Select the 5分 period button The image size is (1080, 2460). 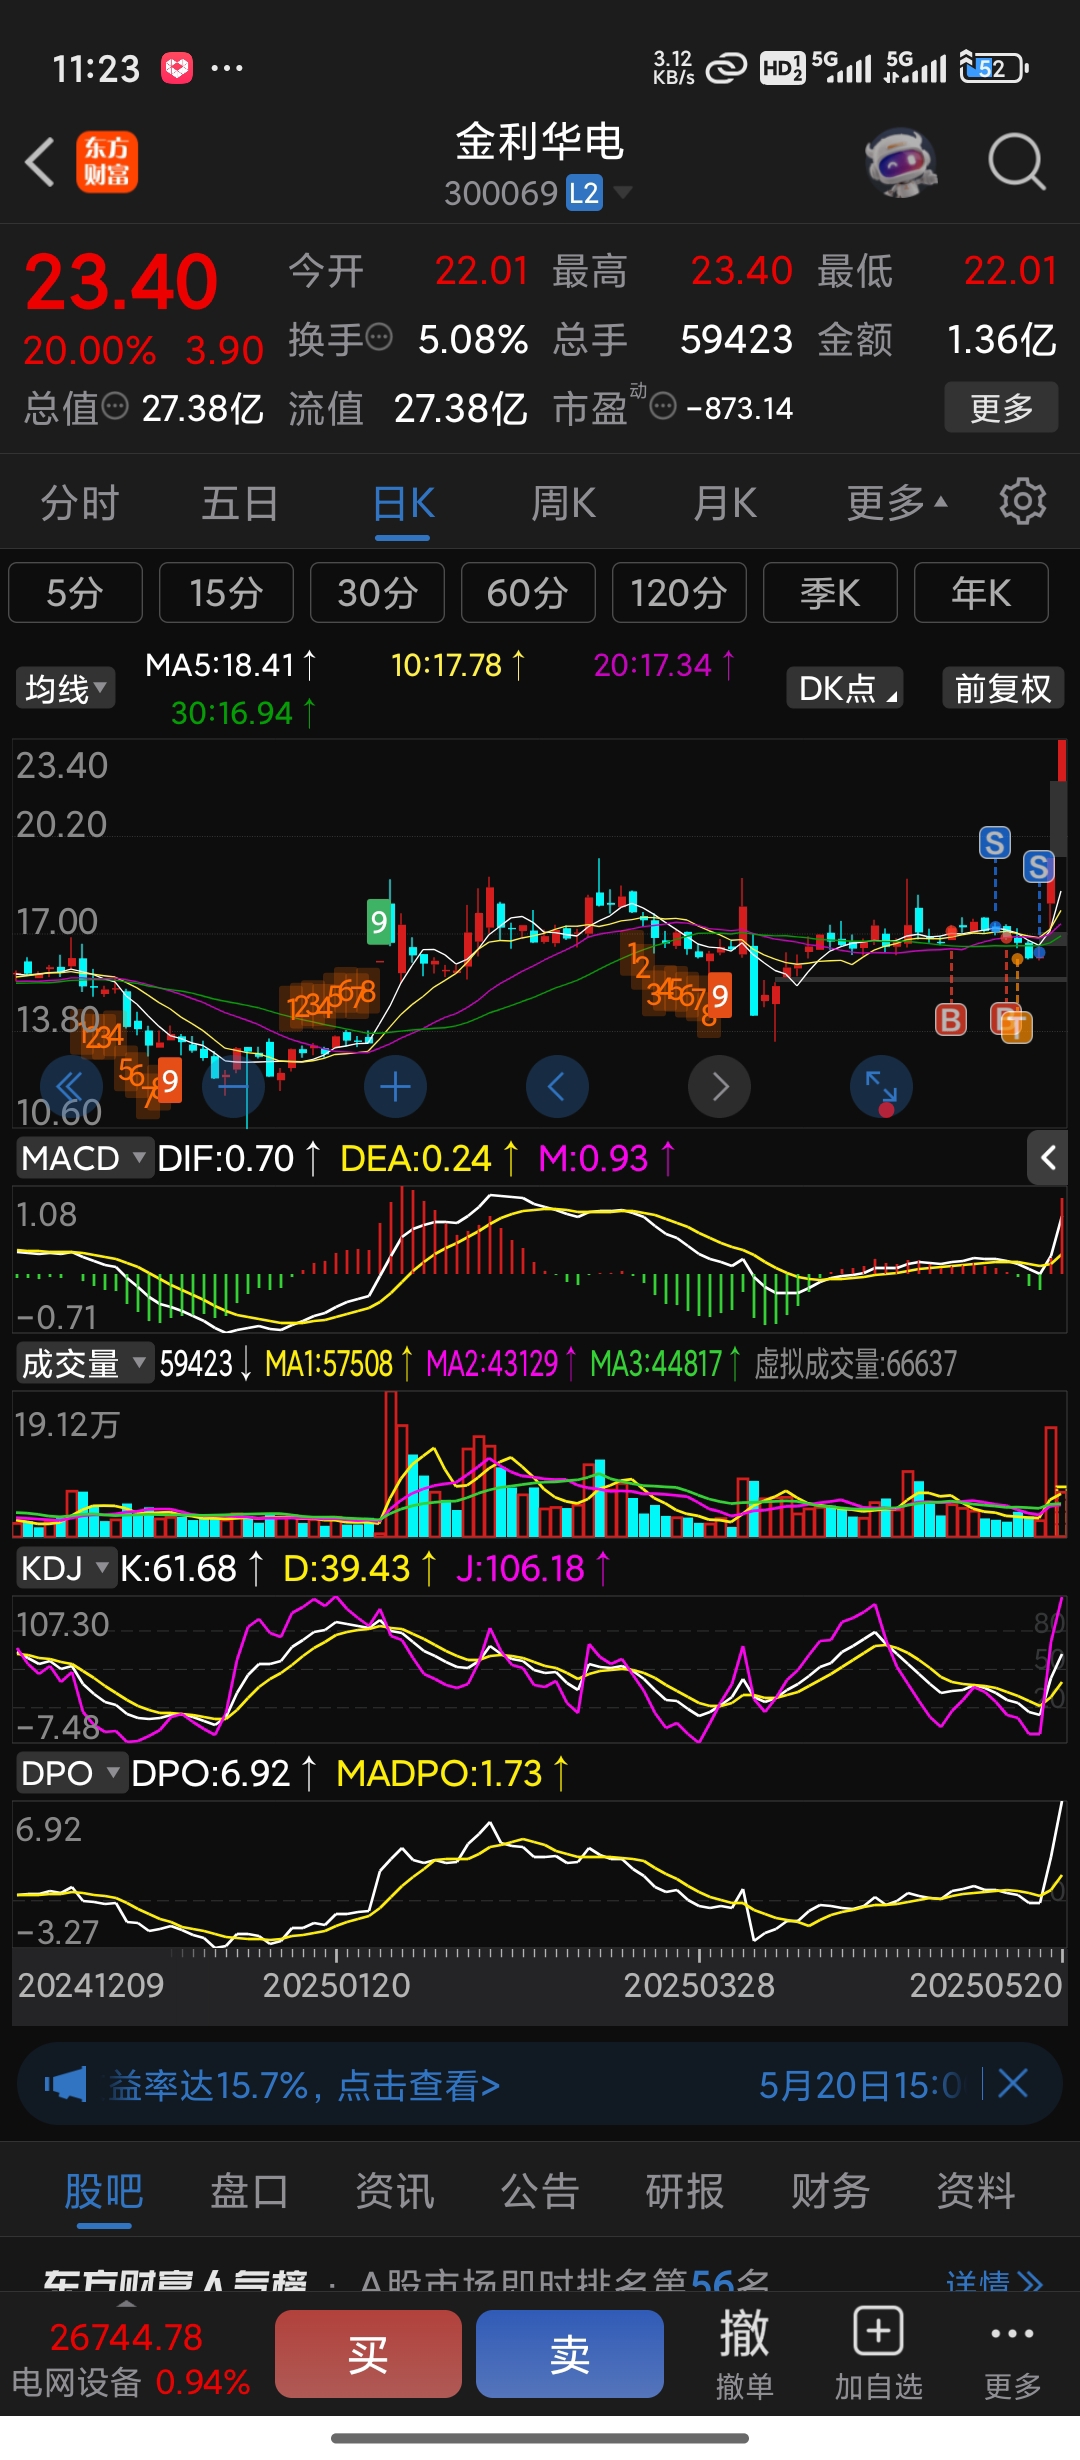pos(75,593)
